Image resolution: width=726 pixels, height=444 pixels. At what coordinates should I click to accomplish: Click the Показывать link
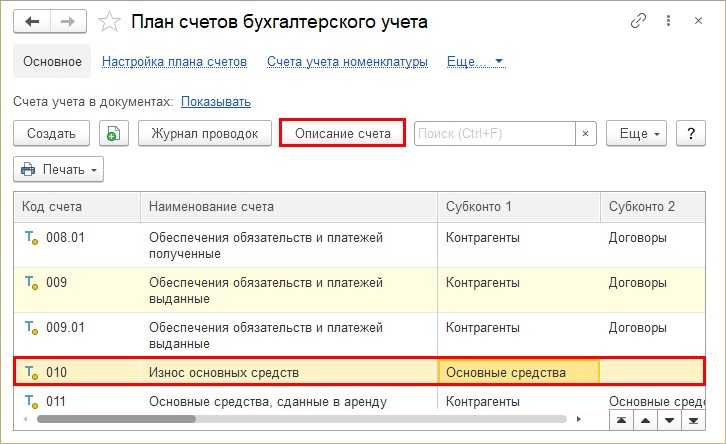(x=216, y=102)
